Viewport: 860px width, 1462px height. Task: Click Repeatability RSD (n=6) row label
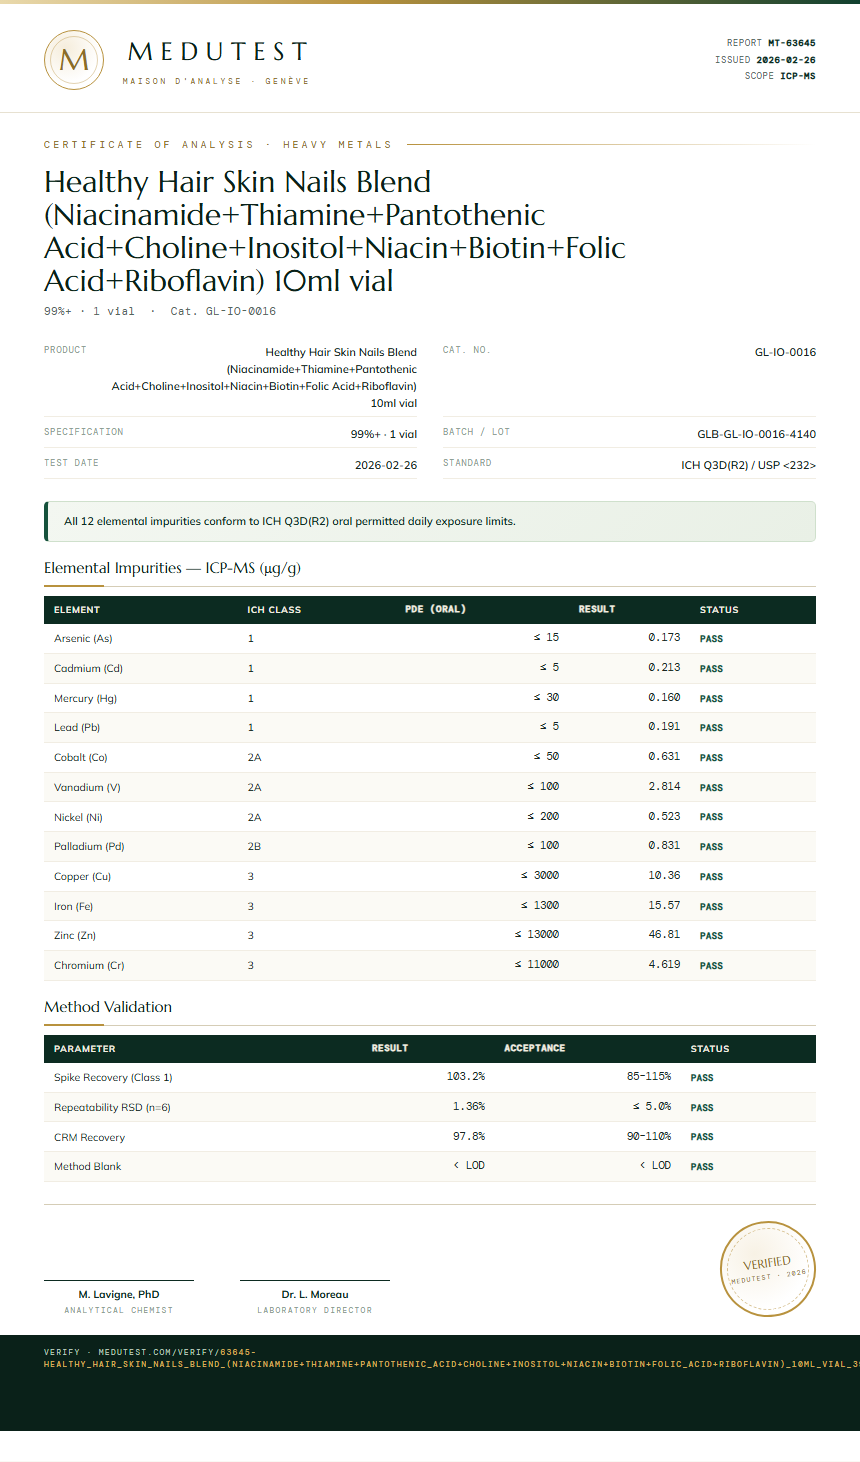coord(112,1107)
